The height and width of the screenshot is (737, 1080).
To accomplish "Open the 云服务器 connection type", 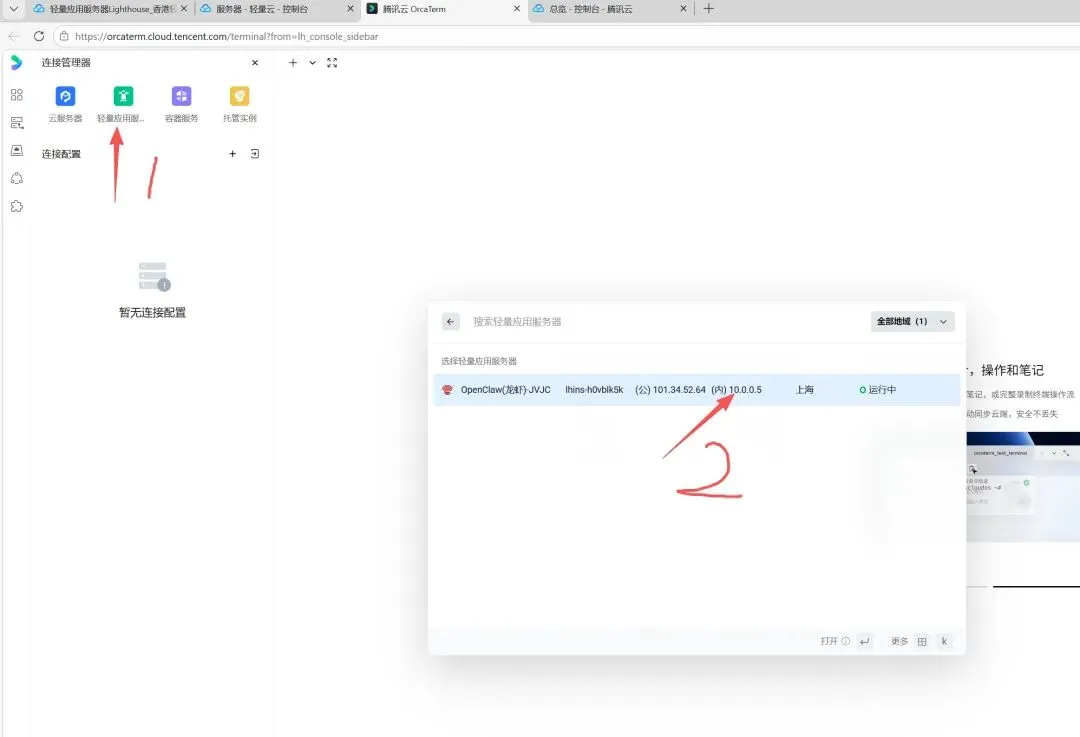I will pyautogui.click(x=65, y=96).
